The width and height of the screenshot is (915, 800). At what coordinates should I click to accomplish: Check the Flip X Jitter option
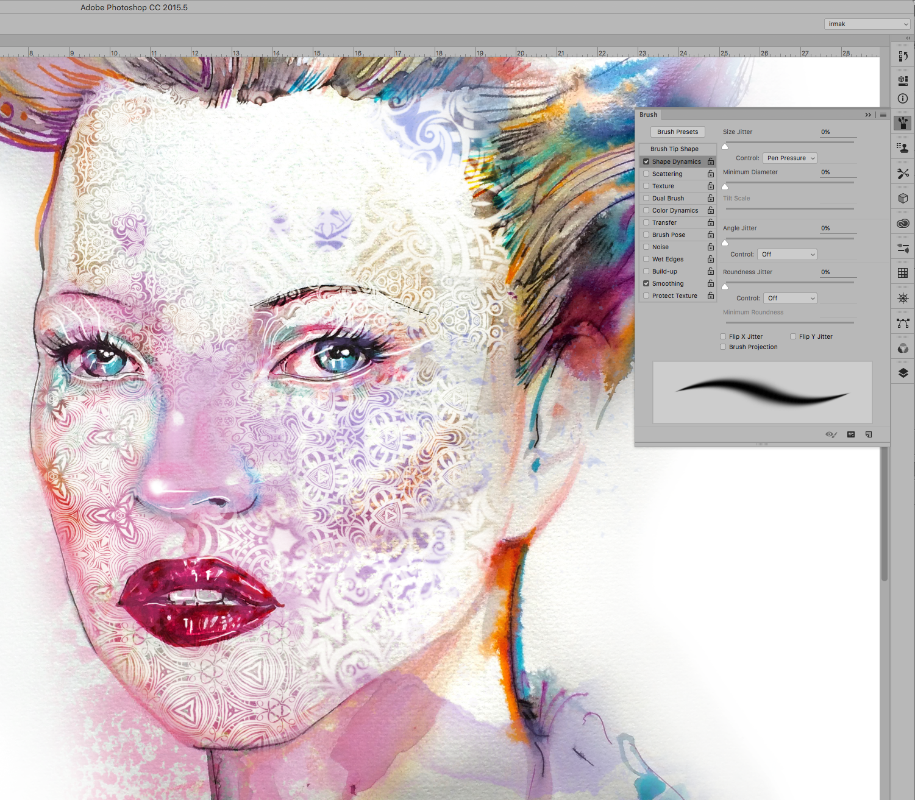[x=723, y=337]
